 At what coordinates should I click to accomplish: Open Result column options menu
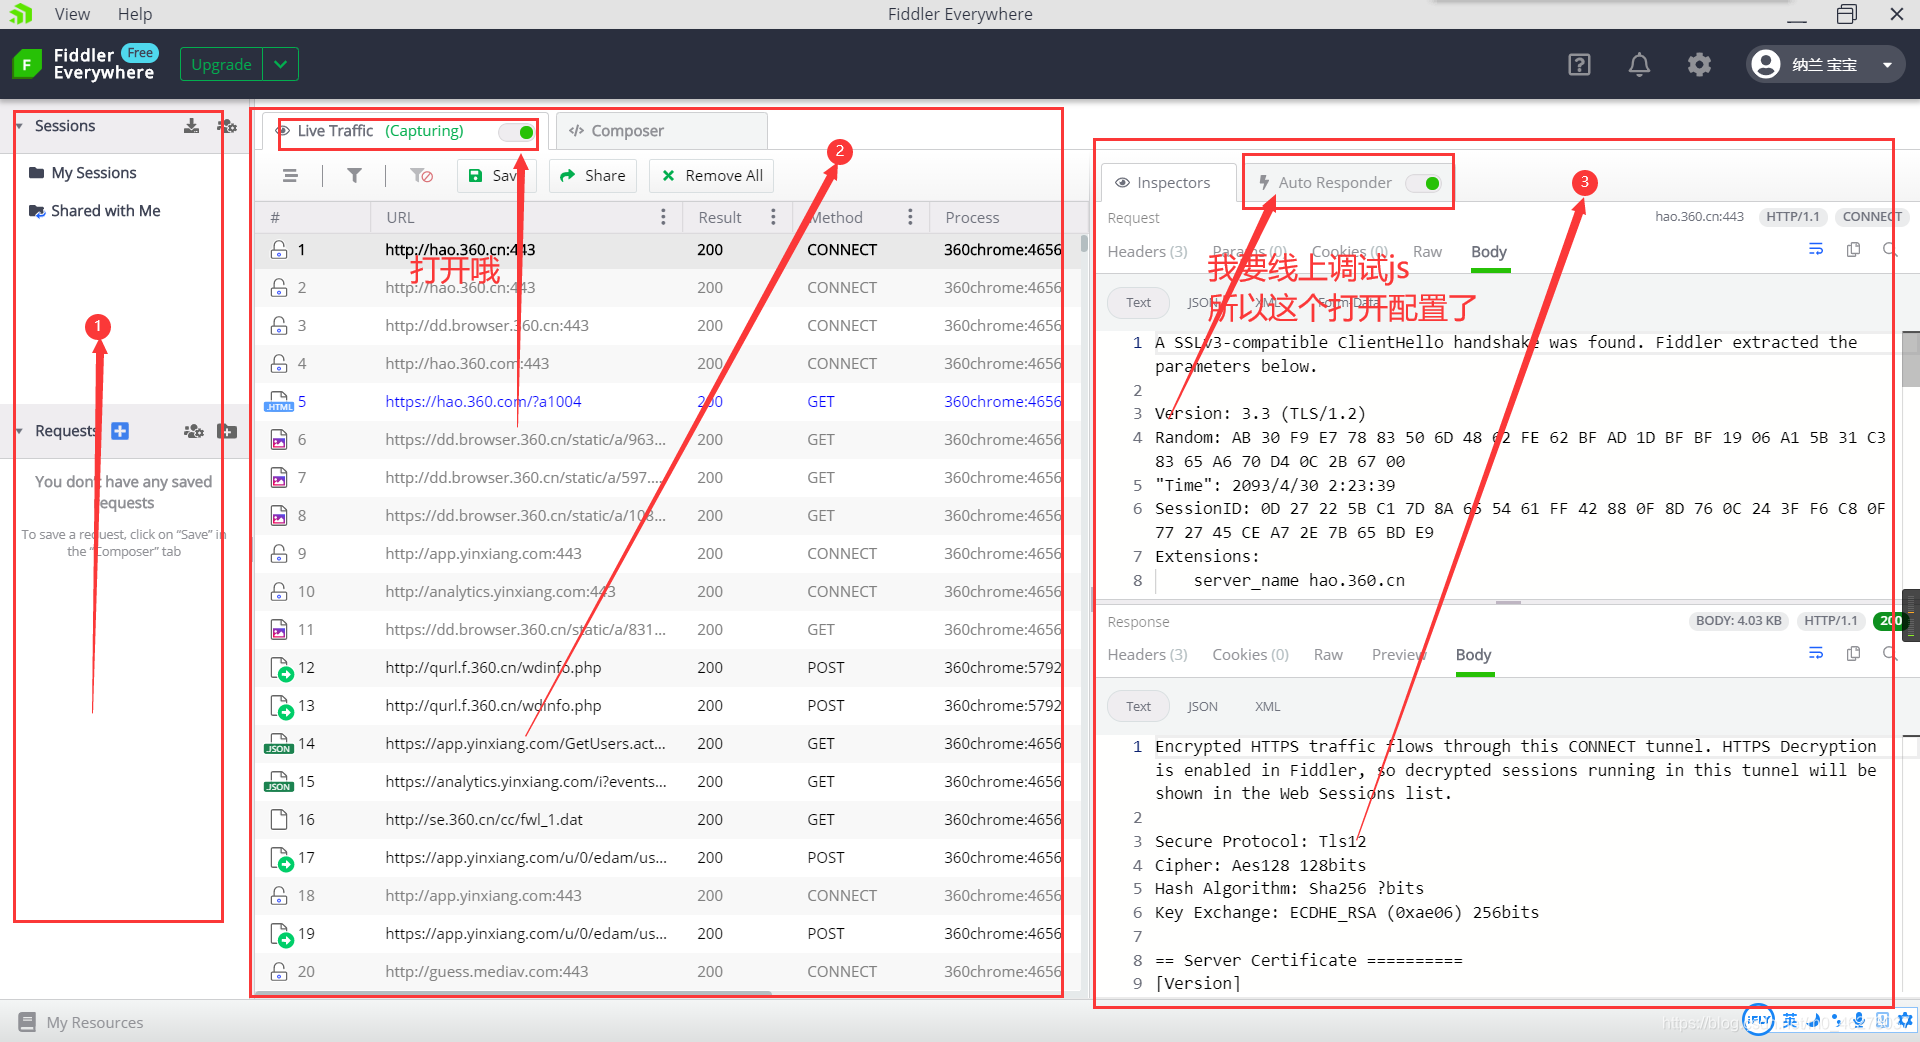point(773,217)
